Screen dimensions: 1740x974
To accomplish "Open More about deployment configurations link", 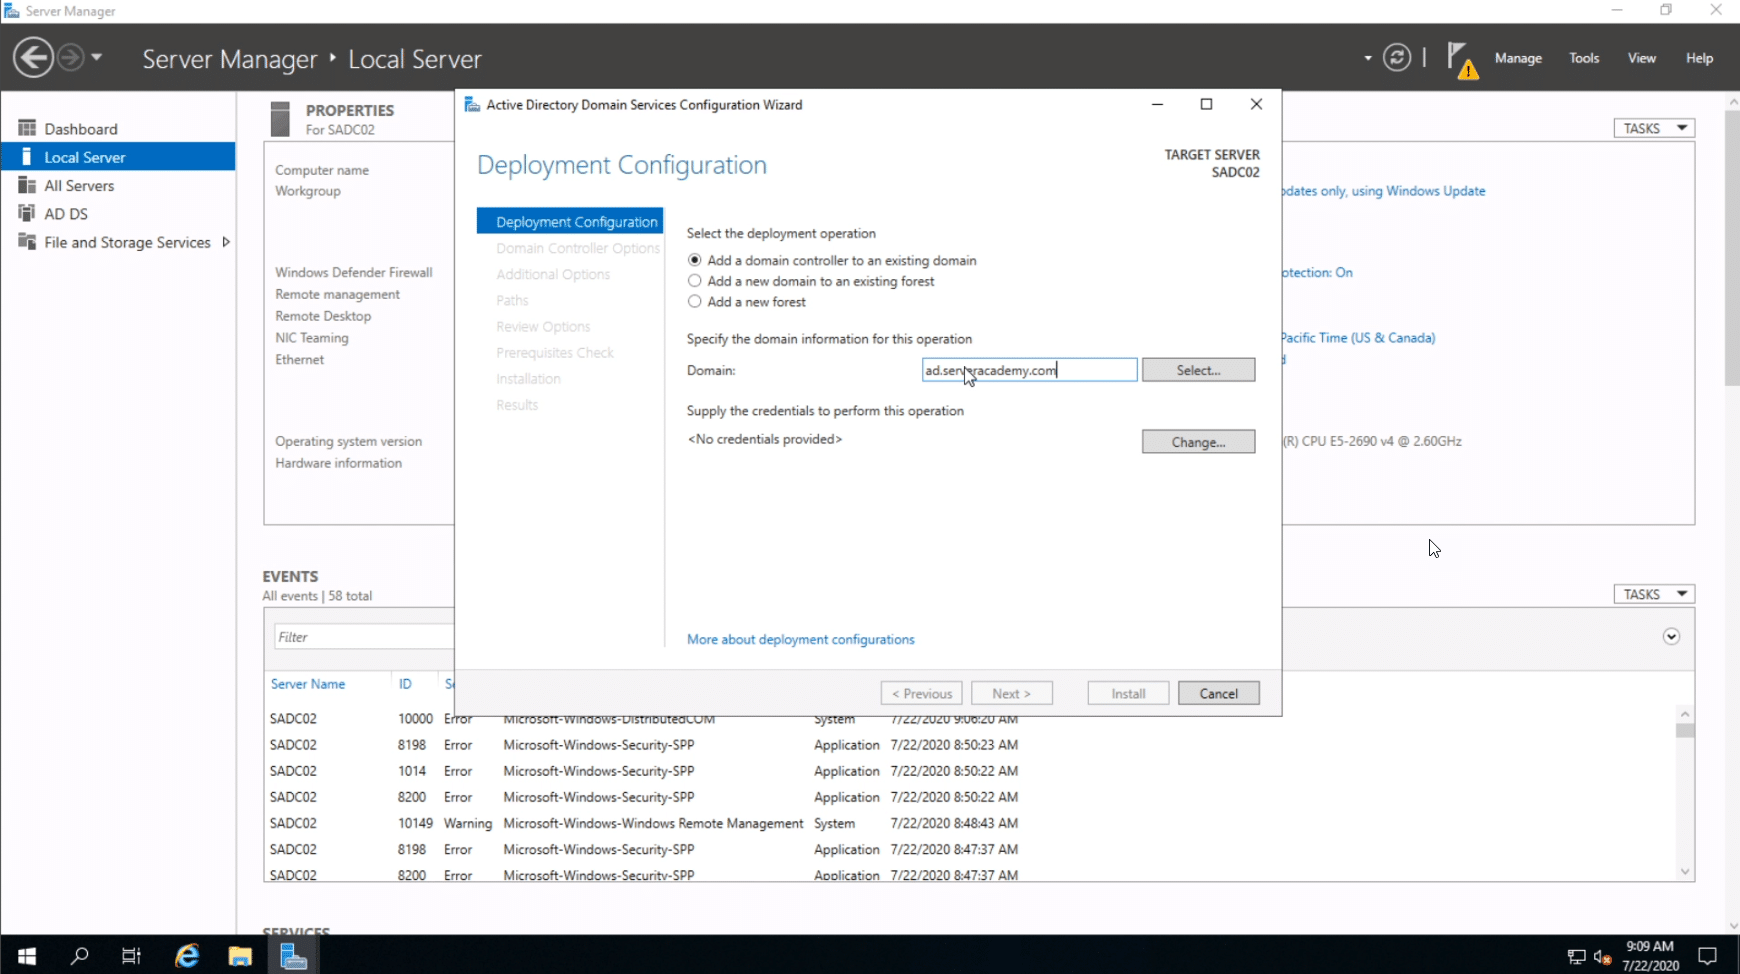I will click(800, 640).
